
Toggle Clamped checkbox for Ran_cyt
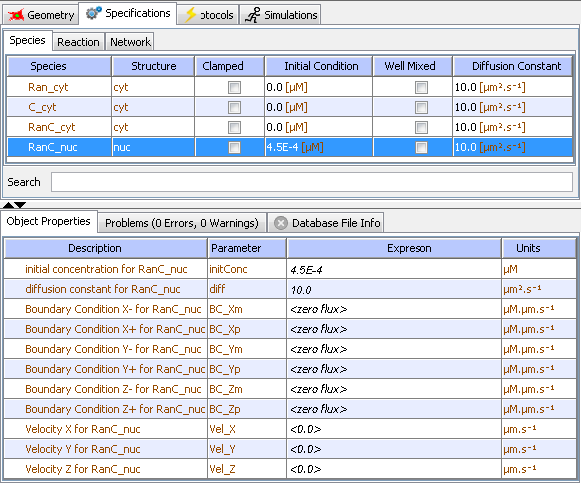click(x=234, y=87)
